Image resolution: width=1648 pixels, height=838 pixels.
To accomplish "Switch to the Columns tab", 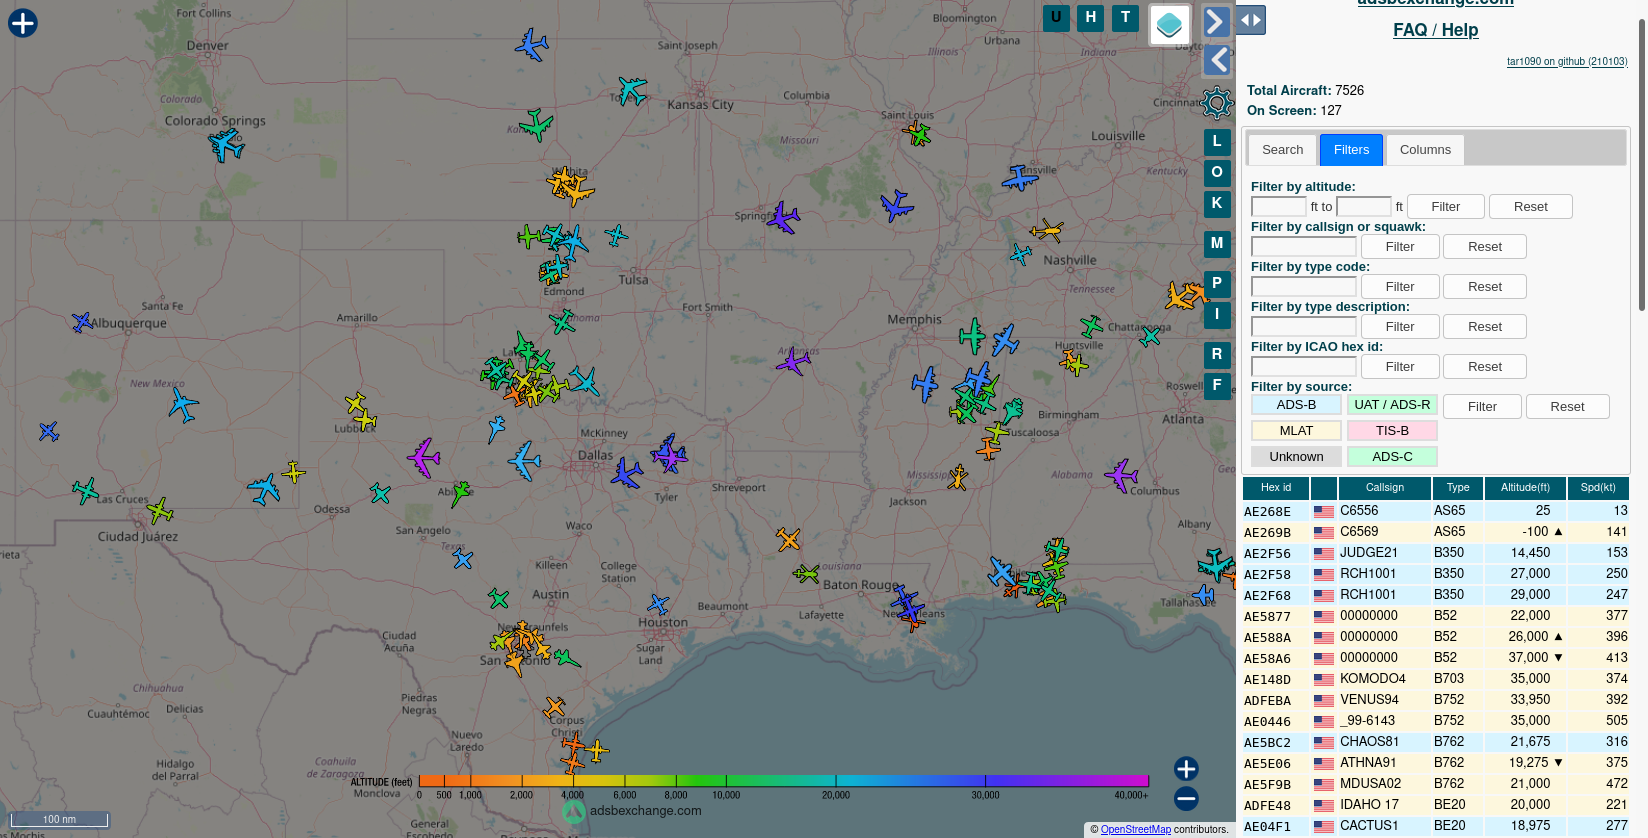I will point(1425,150).
